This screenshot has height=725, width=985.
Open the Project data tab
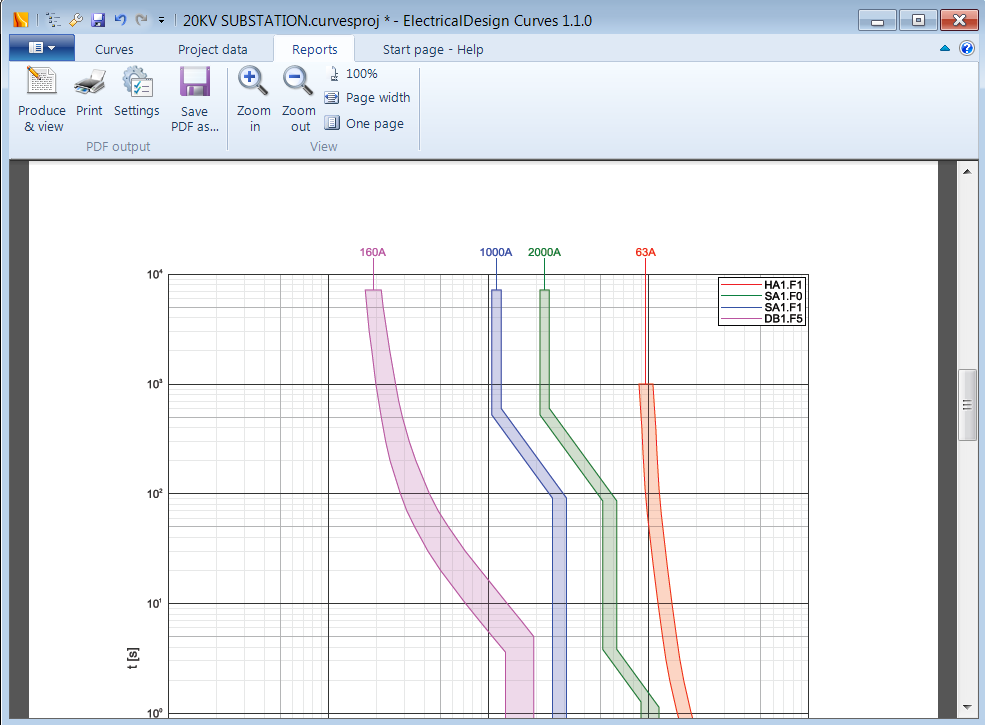pyautogui.click(x=215, y=48)
